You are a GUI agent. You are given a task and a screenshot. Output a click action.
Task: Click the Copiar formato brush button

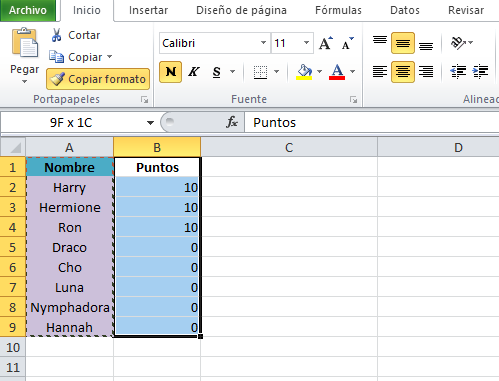click(98, 79)
